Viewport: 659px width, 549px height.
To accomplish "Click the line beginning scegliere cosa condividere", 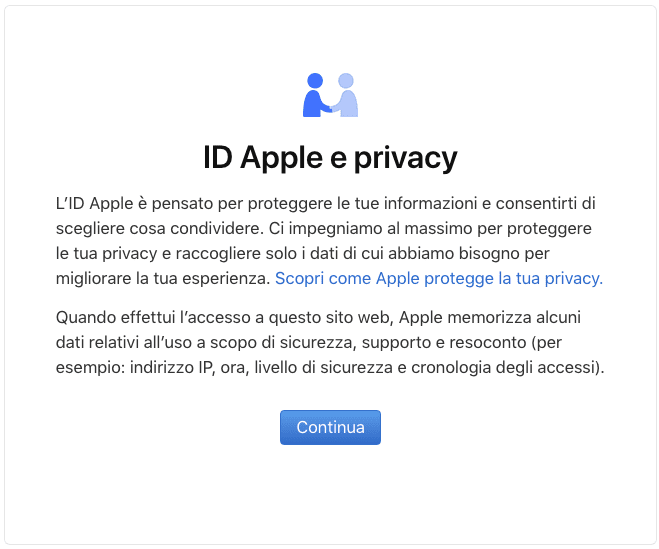I will [x=324, y=228].
